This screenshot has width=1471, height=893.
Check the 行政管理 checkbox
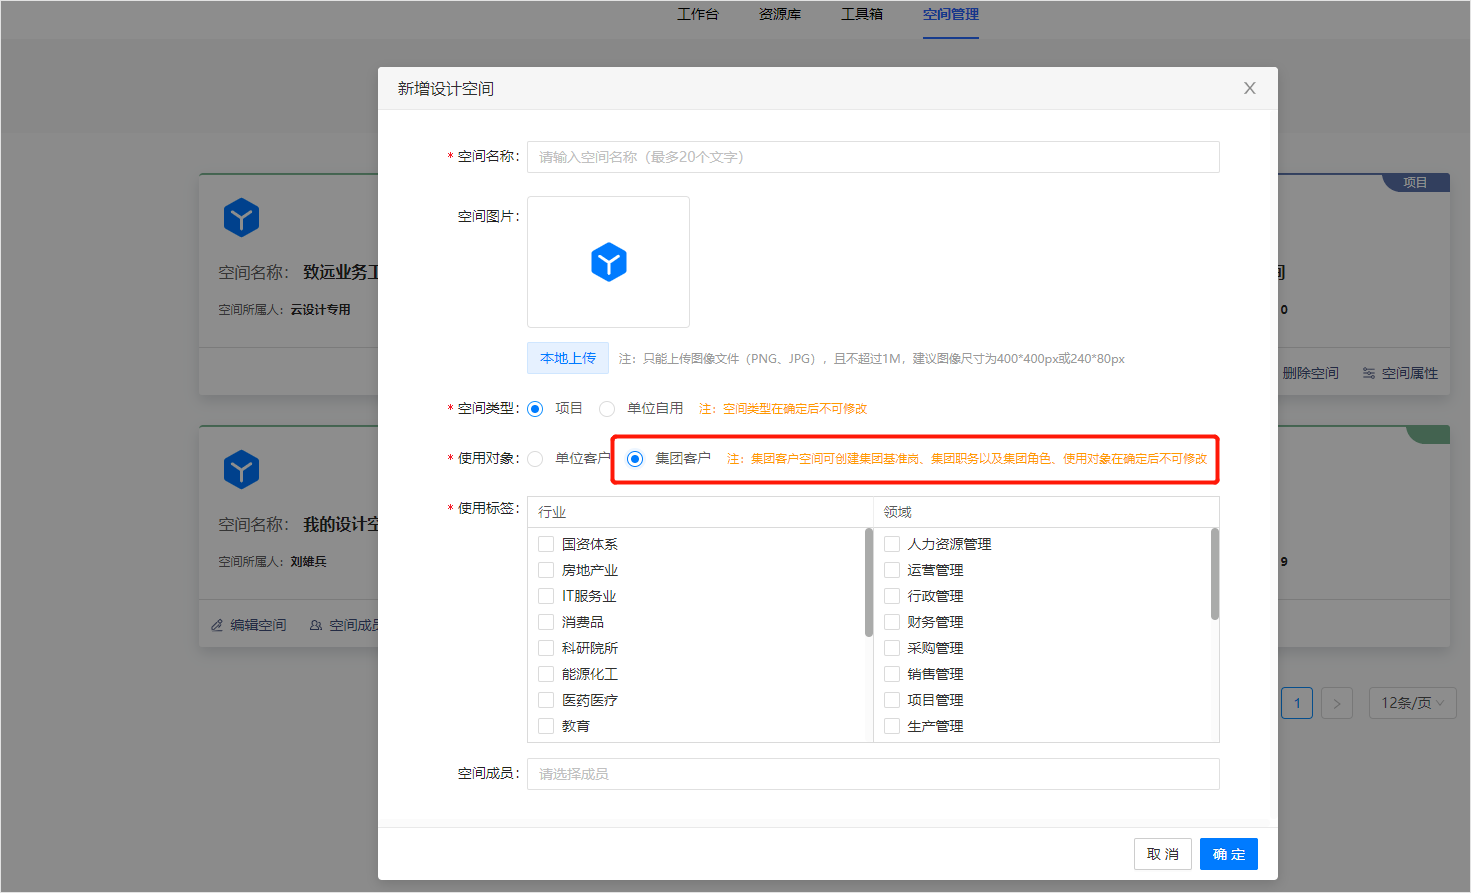click(892, 596)
